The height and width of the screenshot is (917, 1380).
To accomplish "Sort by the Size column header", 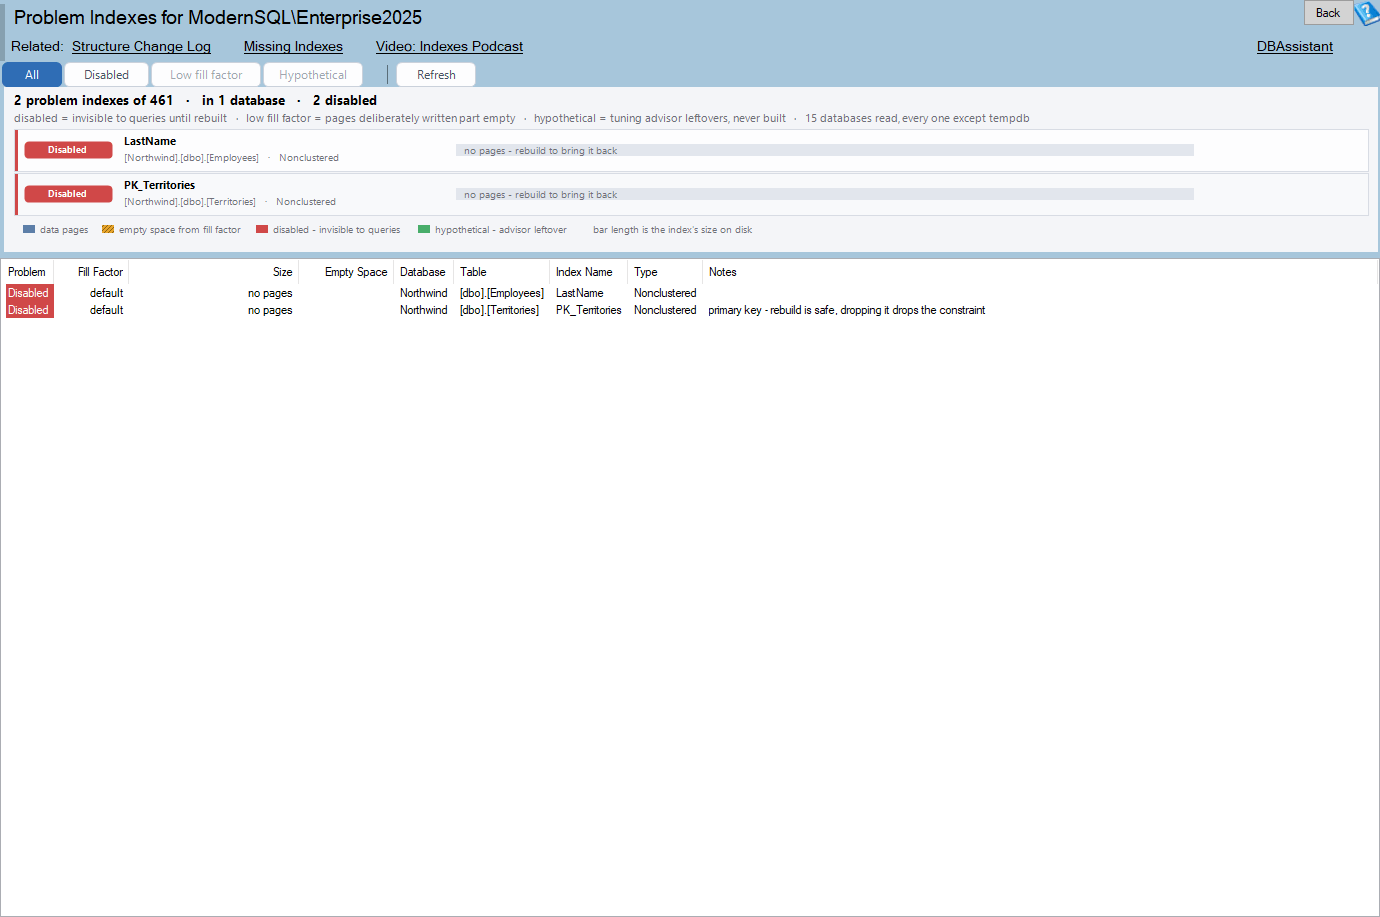I will pyautogui.click(x=214, y=272).
